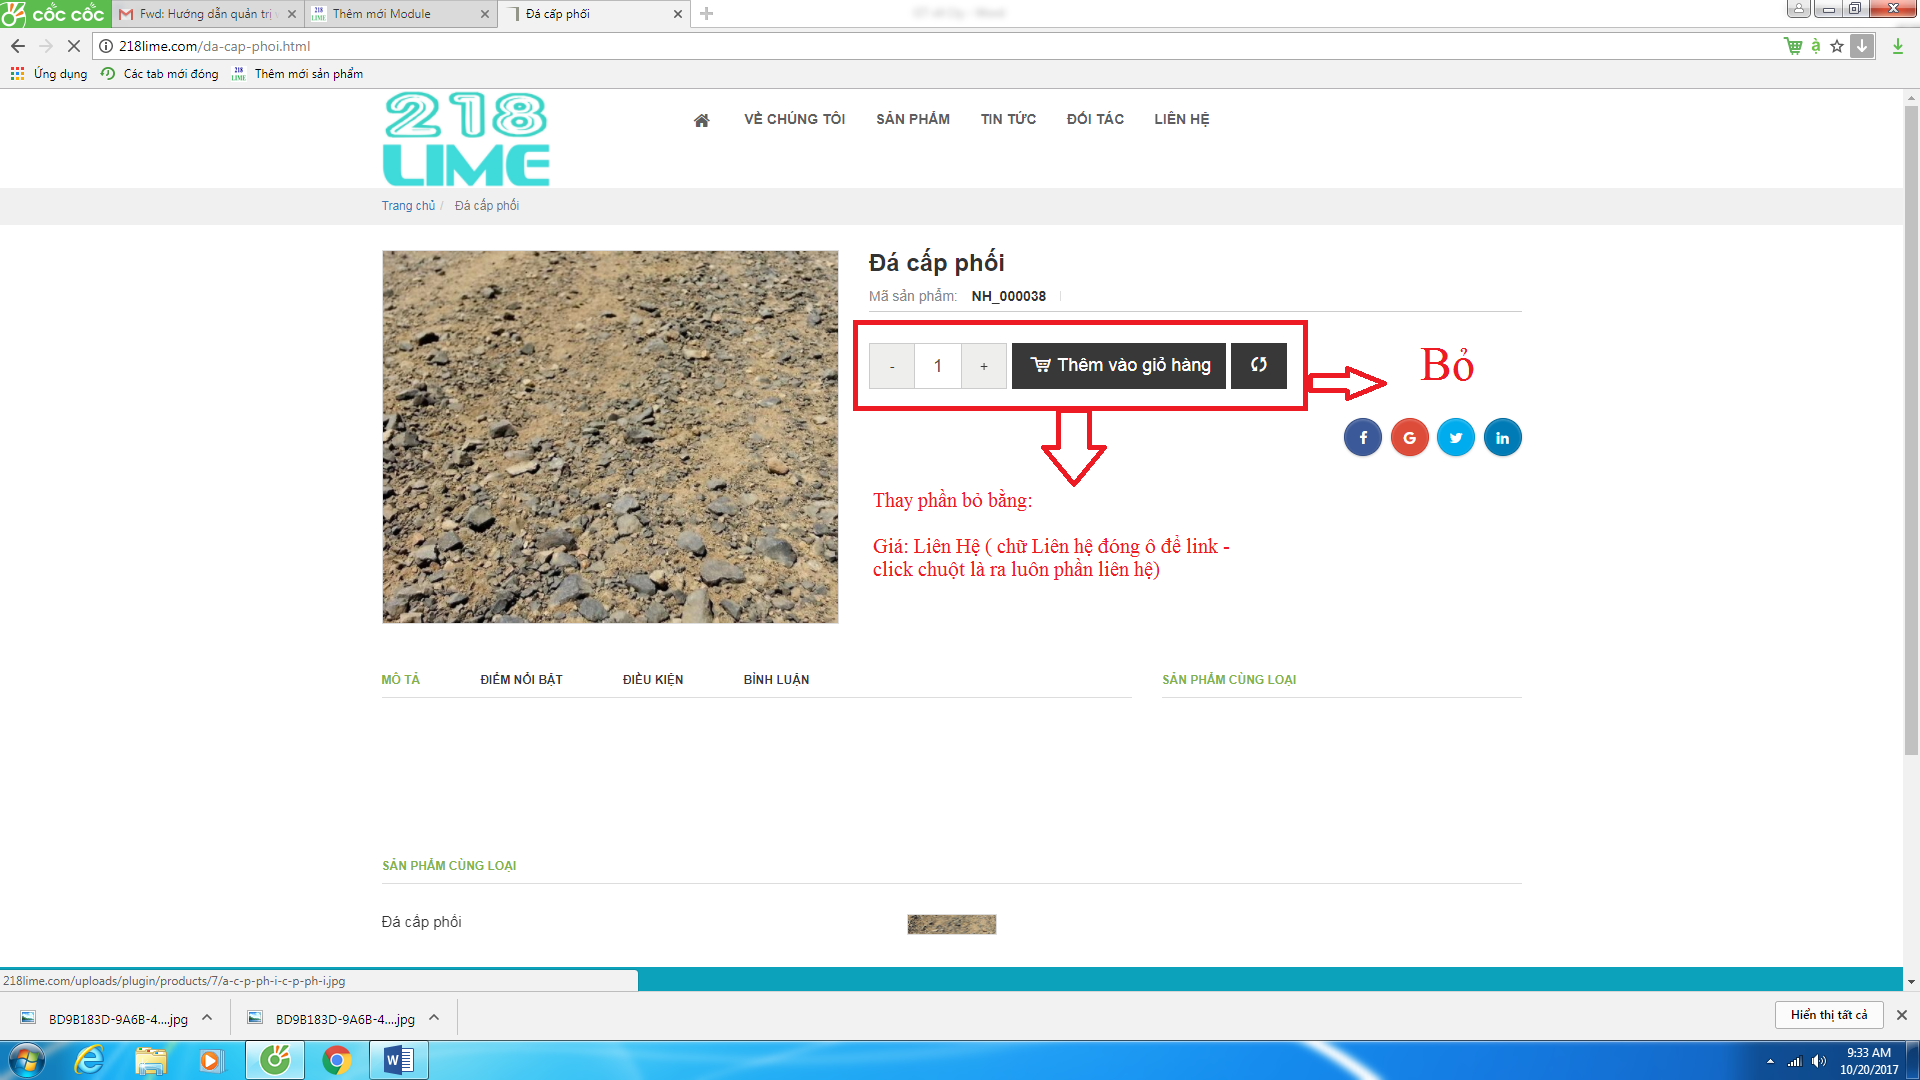This screenshot has height=1080, width=1920.
Task: Share product on Facebook icon
Action: click(x=1362, y=438)
